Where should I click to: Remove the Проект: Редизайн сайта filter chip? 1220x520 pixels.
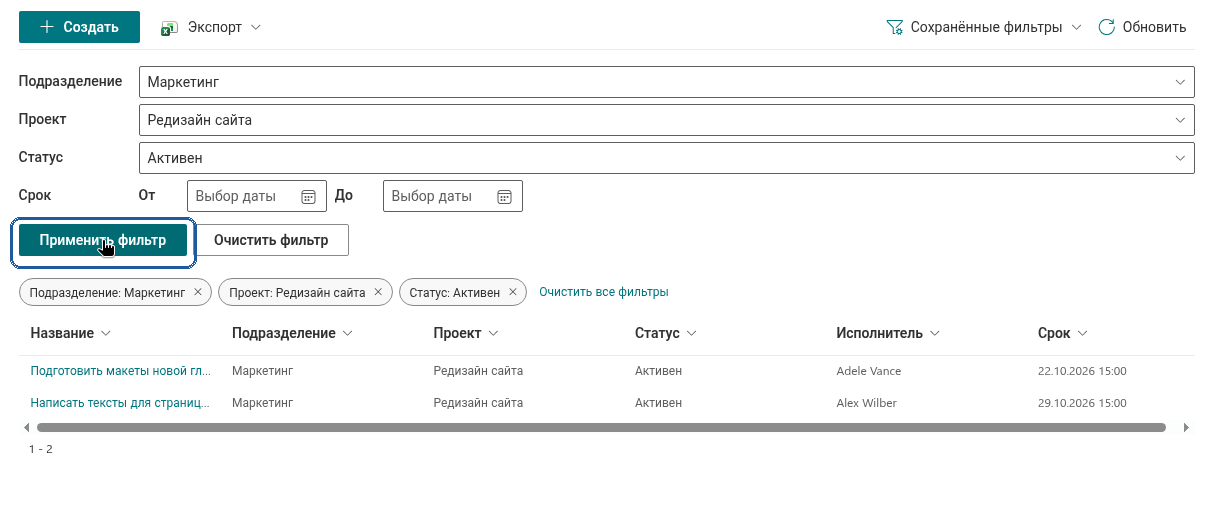[x=378, y=292]
